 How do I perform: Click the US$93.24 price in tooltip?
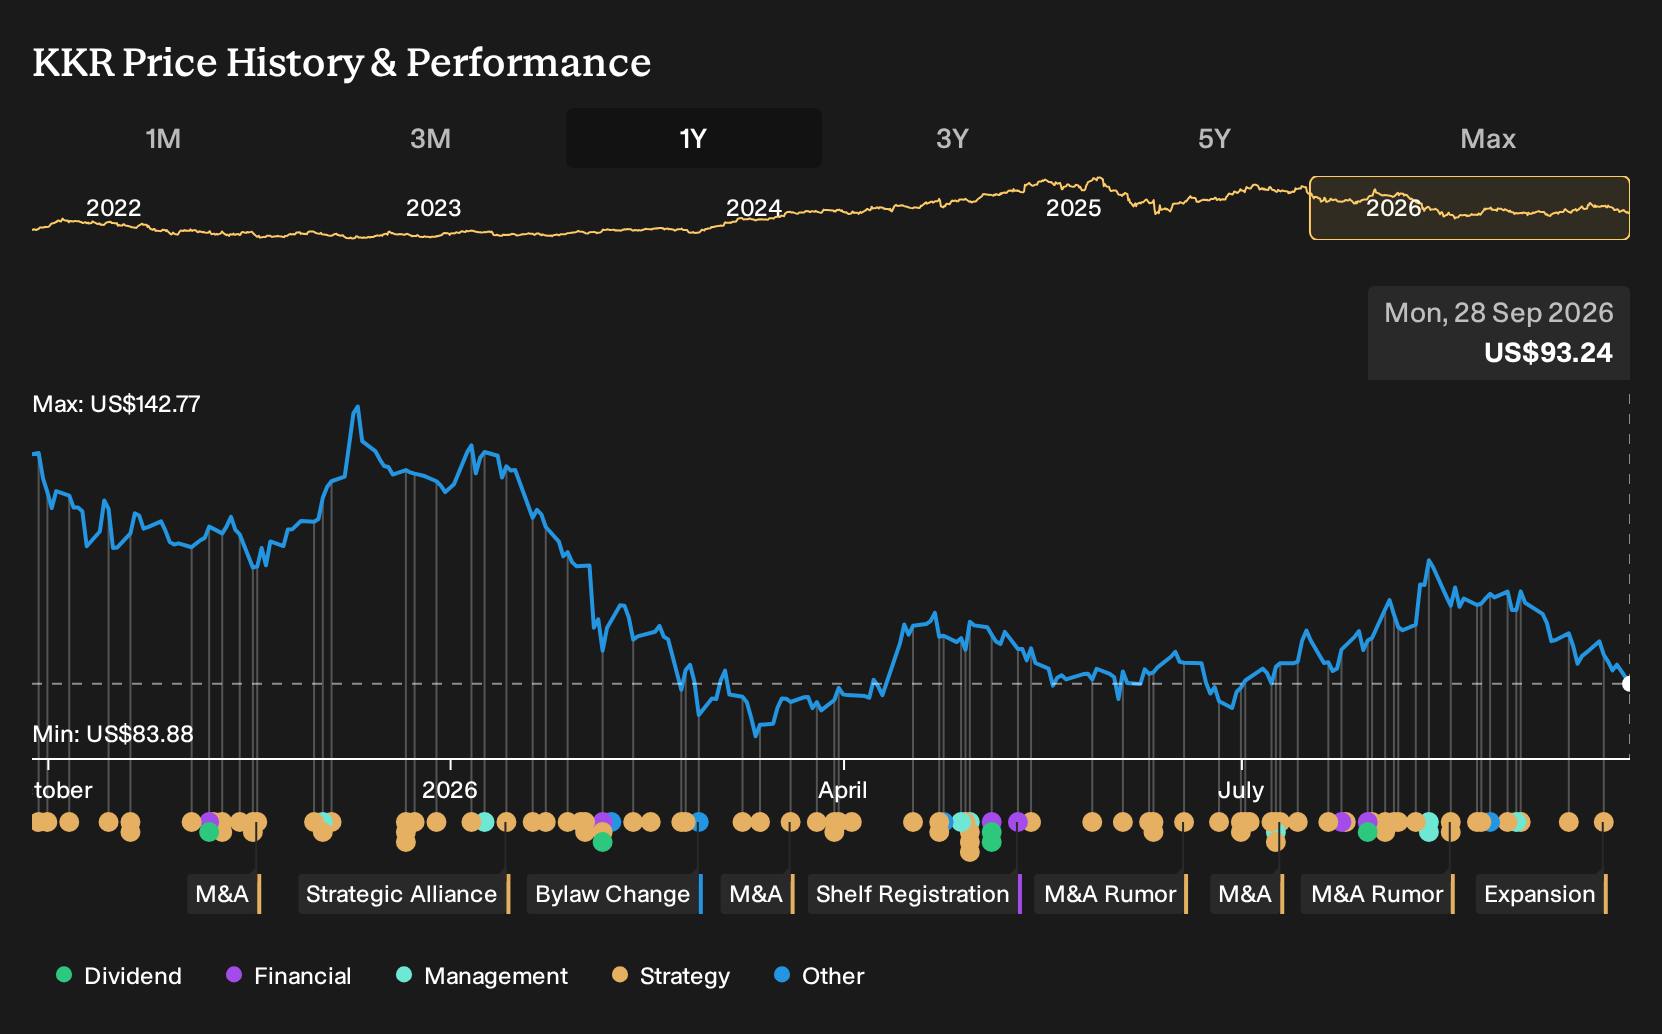[1548, 353]
